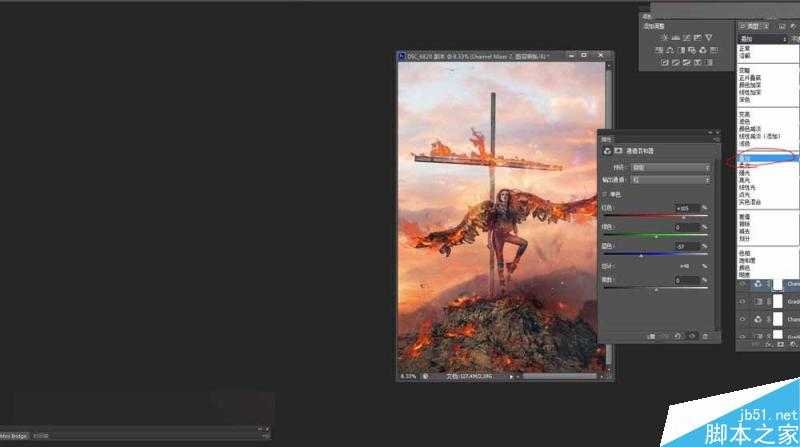
Task: Click the red channel percentage input field
Action: (x=686, y=208)
